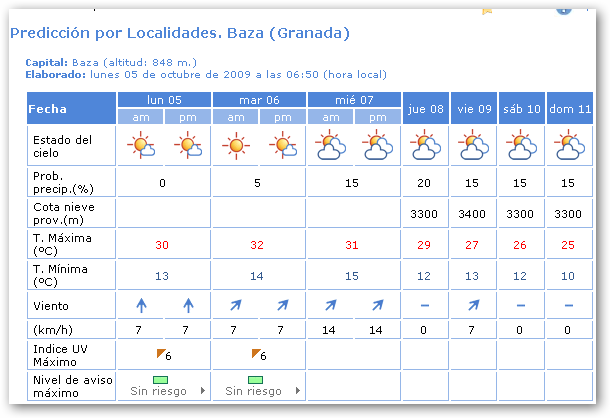Screen dimensions: 610x418
Task: Click Wednesday afternoon cloudy sky icon
Action: click(378, 148)
